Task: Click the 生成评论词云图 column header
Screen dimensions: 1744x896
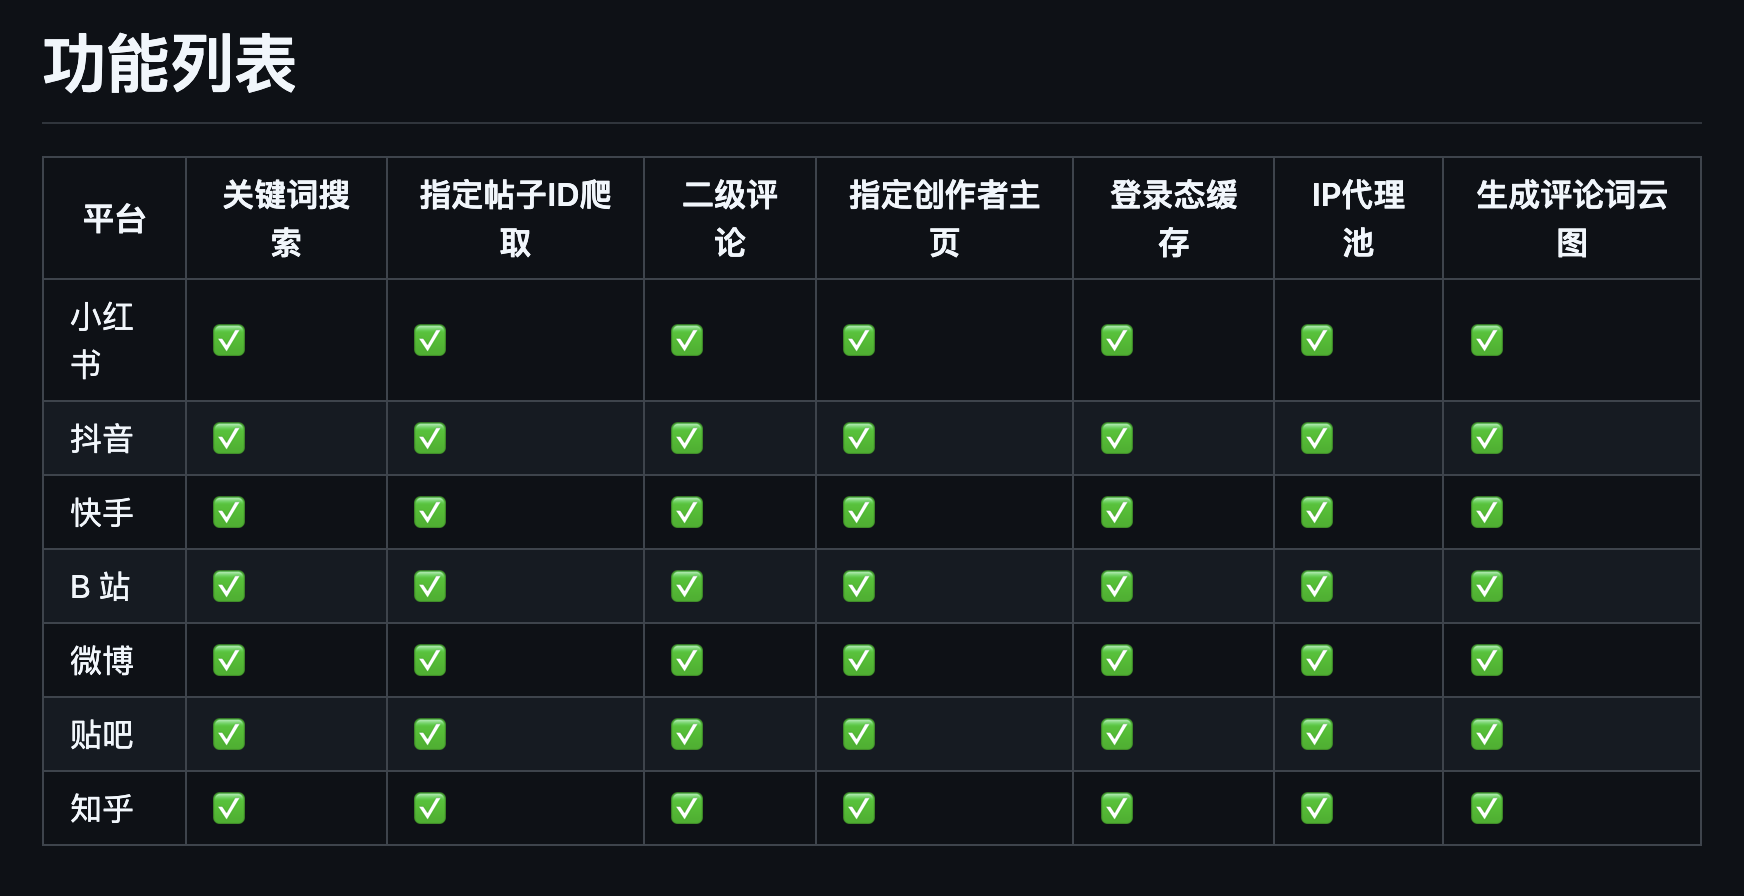Action: click(x=1572, y=218)
